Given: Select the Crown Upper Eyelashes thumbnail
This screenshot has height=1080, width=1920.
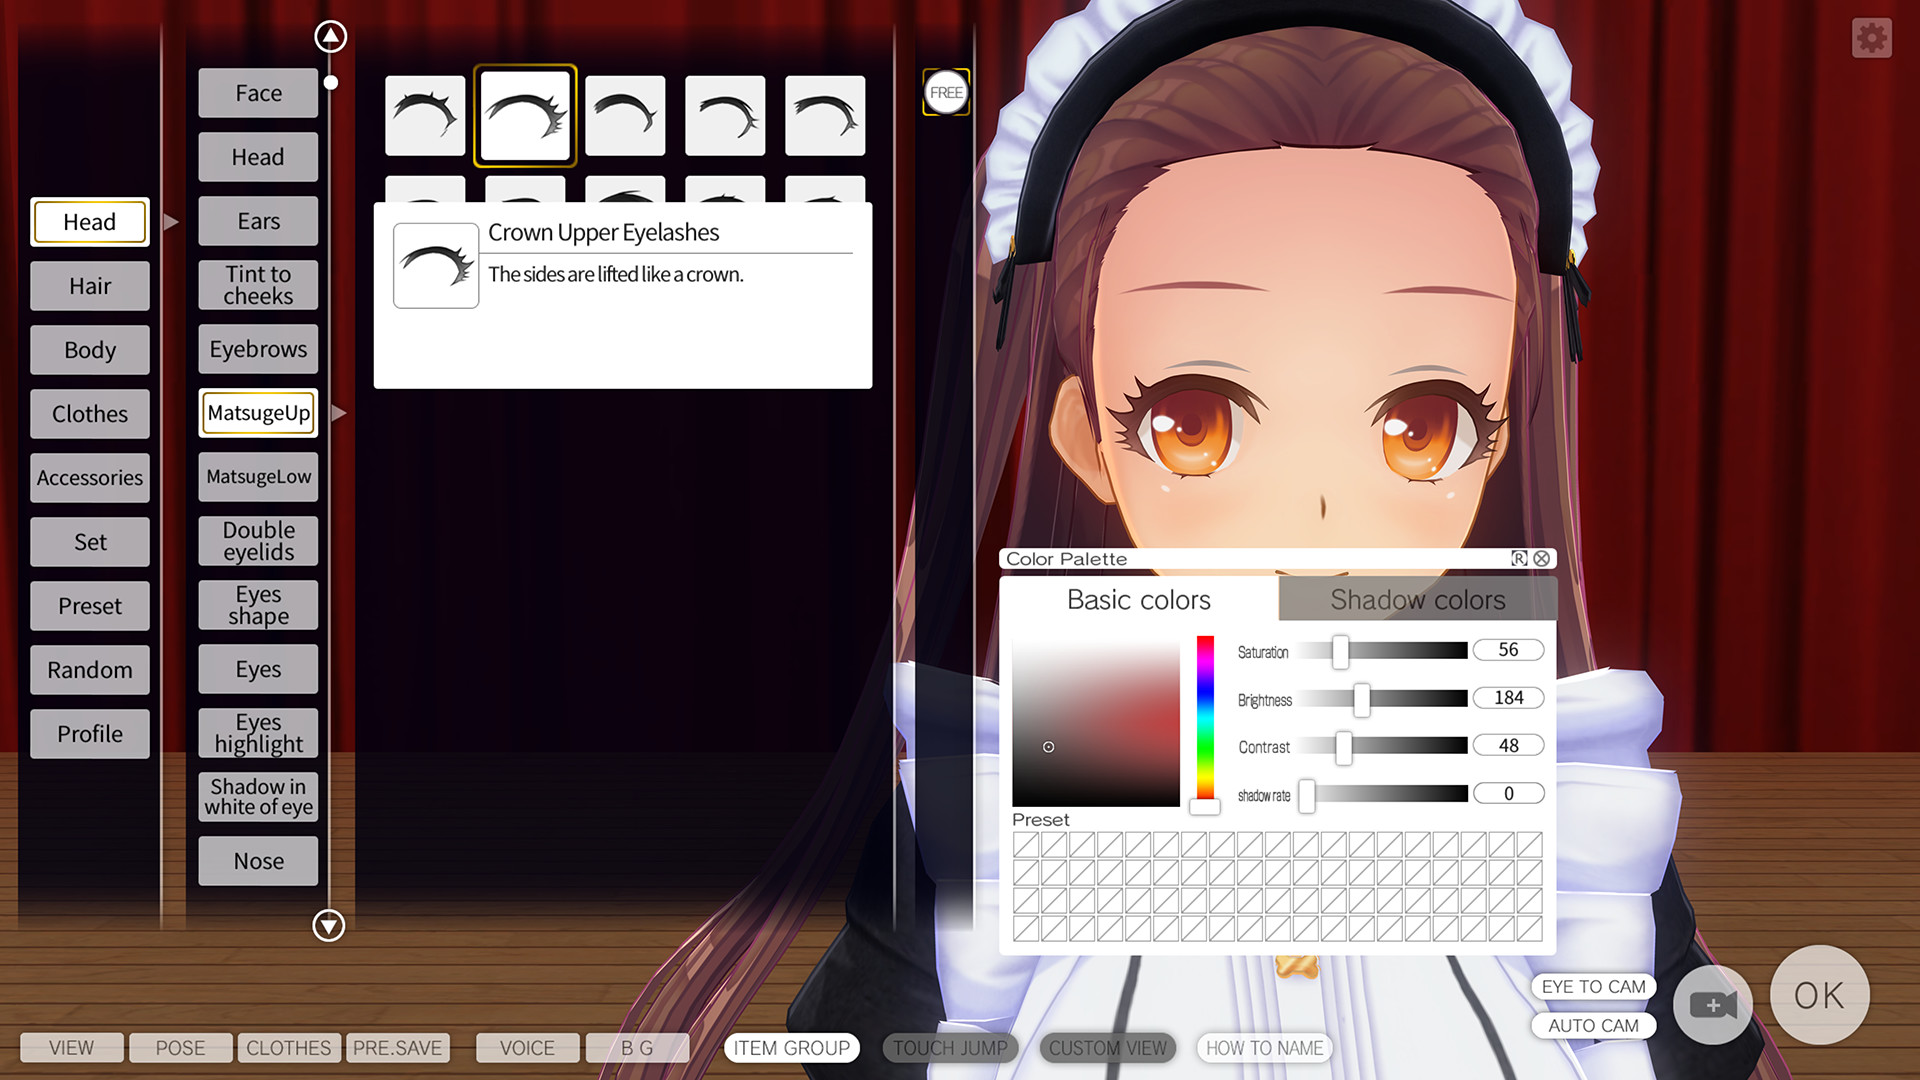Looking at the screenshot, I should [x=525, y=114].
